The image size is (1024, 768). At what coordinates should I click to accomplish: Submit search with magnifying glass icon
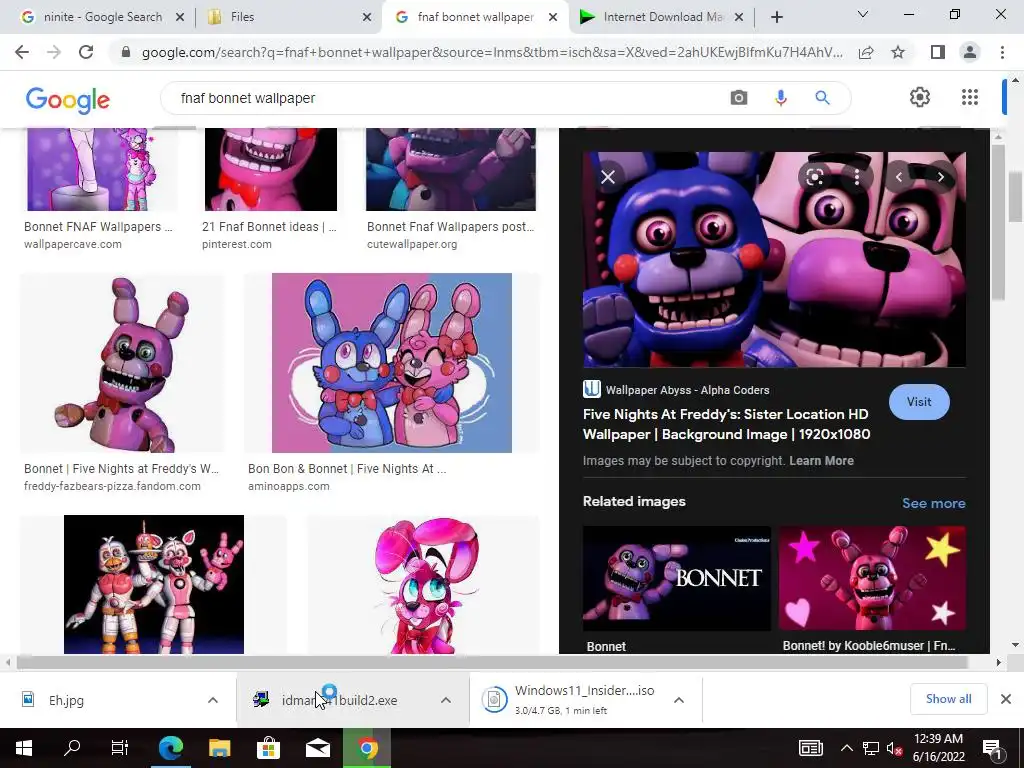[x=822, y=98]
